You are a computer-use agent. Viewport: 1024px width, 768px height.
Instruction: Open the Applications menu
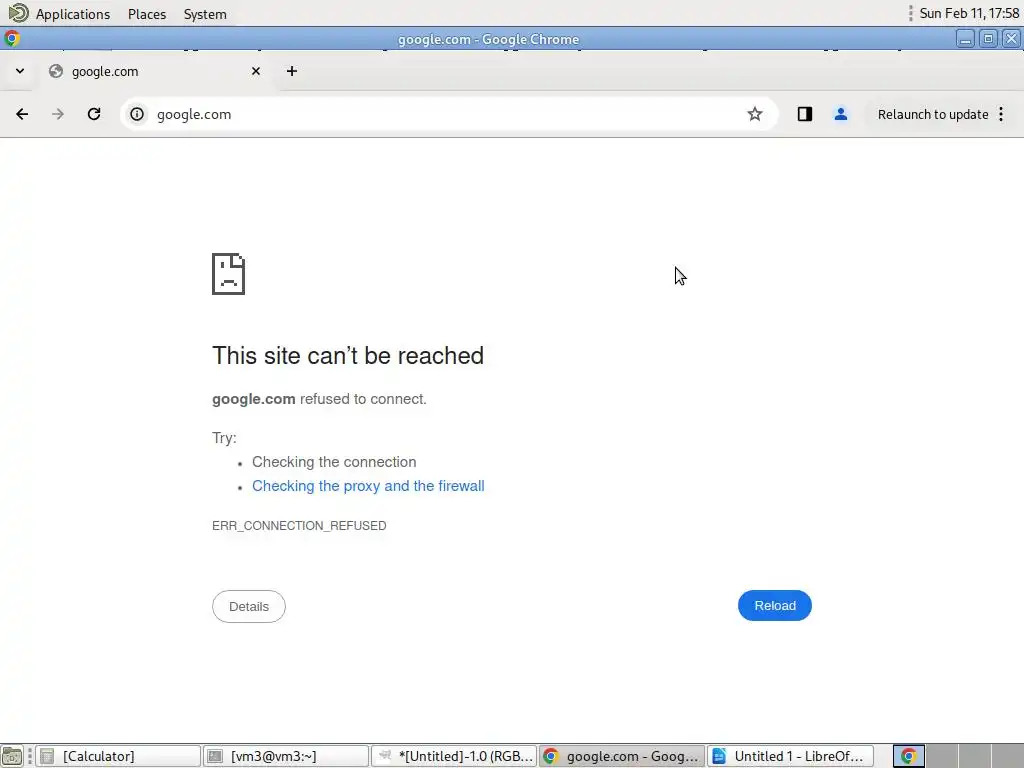tap(72, 14)
